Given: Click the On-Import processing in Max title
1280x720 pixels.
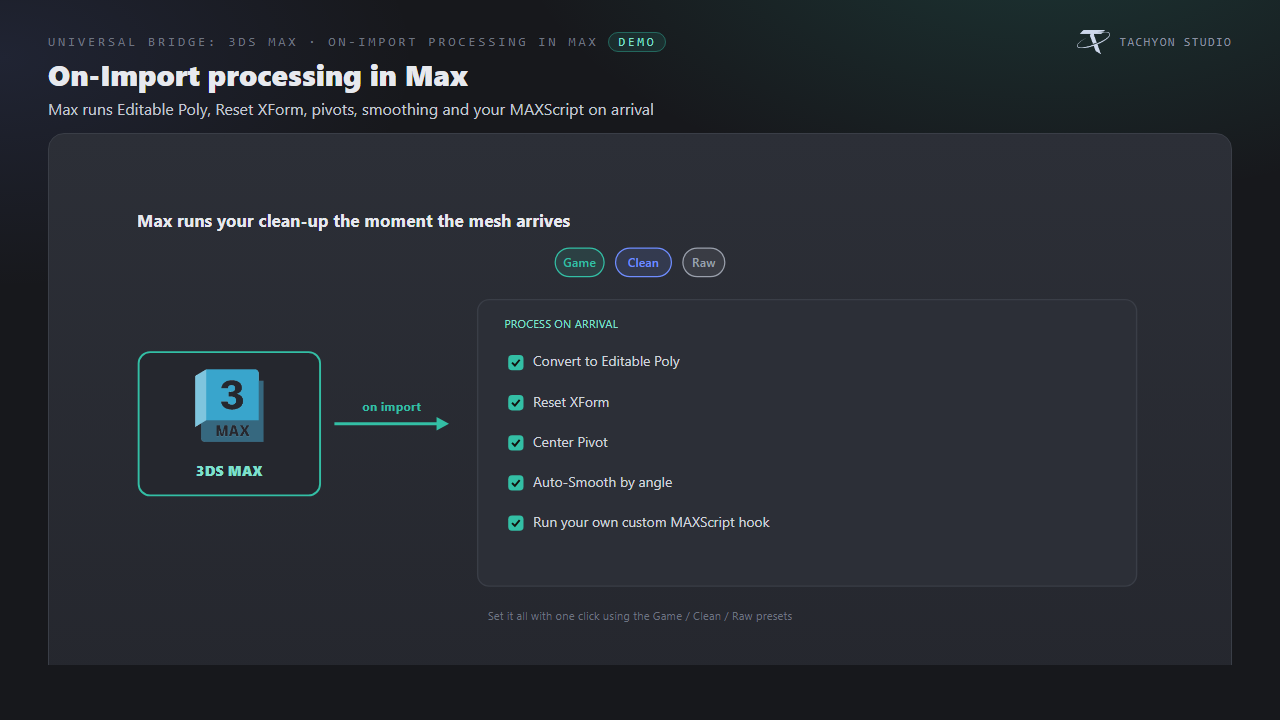Looking at the screenshot, I should (258, 76).
